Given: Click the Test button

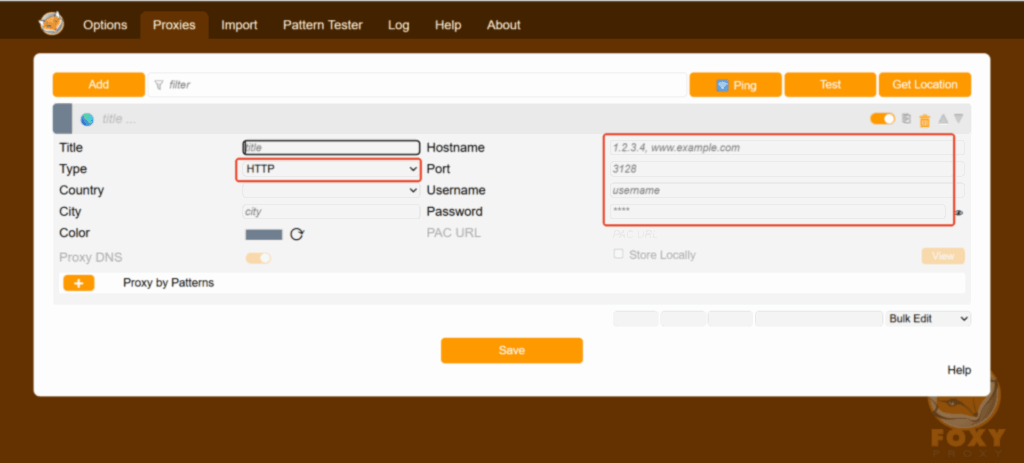Looking at the screenshot, I should 830,84.
